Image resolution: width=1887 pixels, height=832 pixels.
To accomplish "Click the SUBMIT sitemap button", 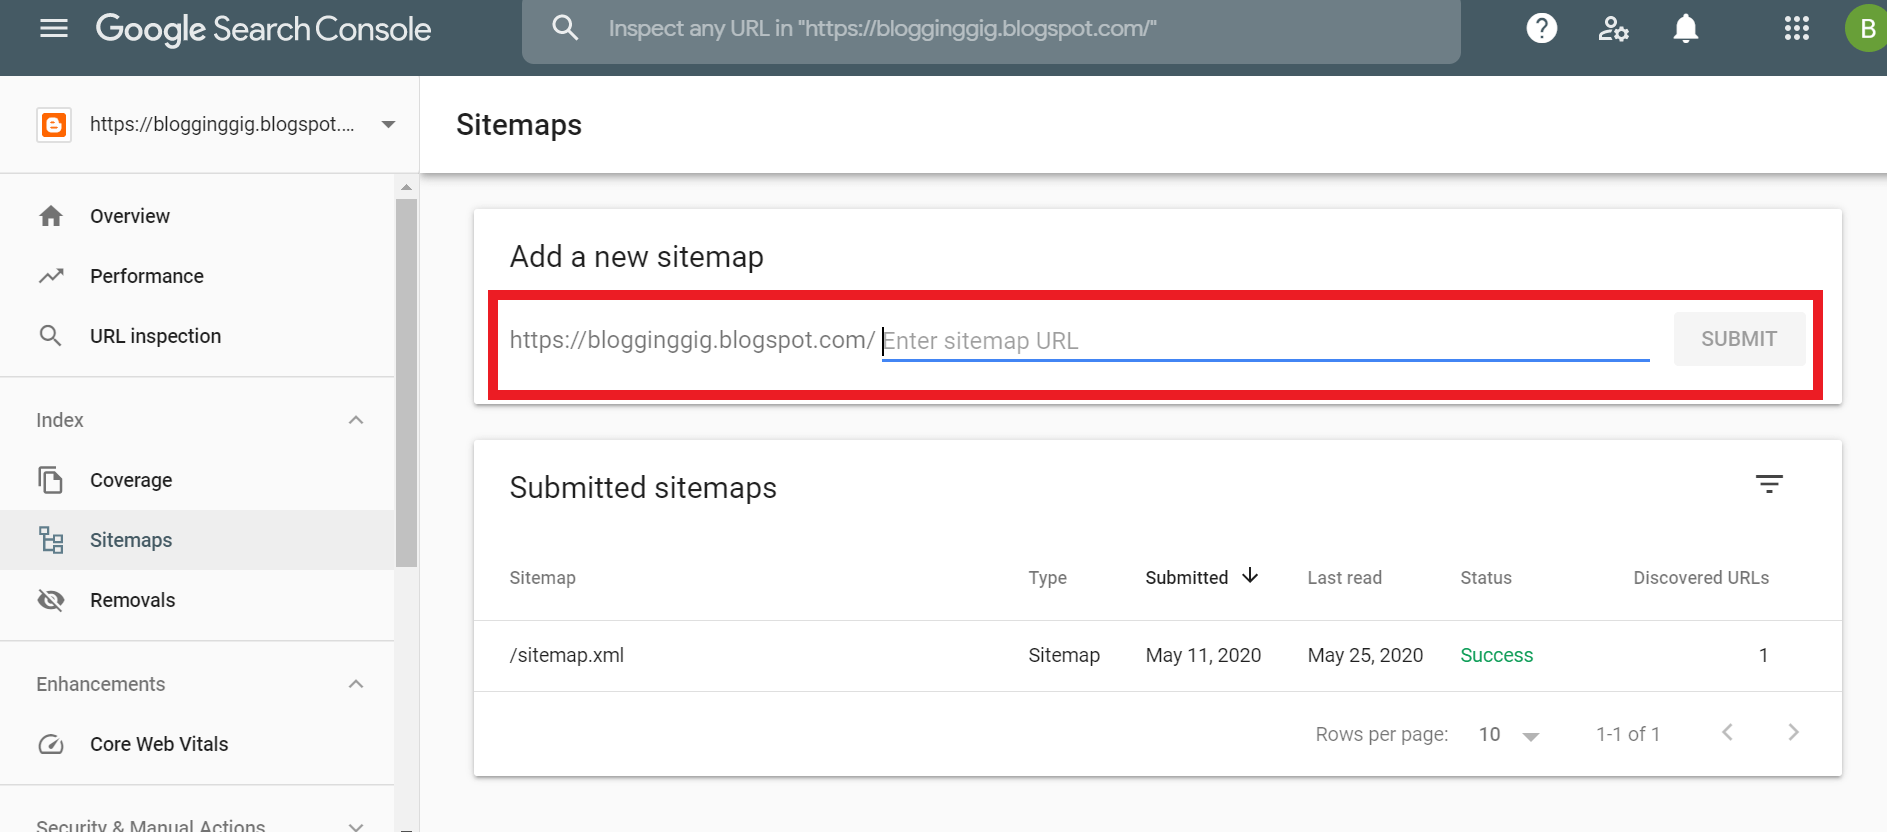I will point(1739,339).
